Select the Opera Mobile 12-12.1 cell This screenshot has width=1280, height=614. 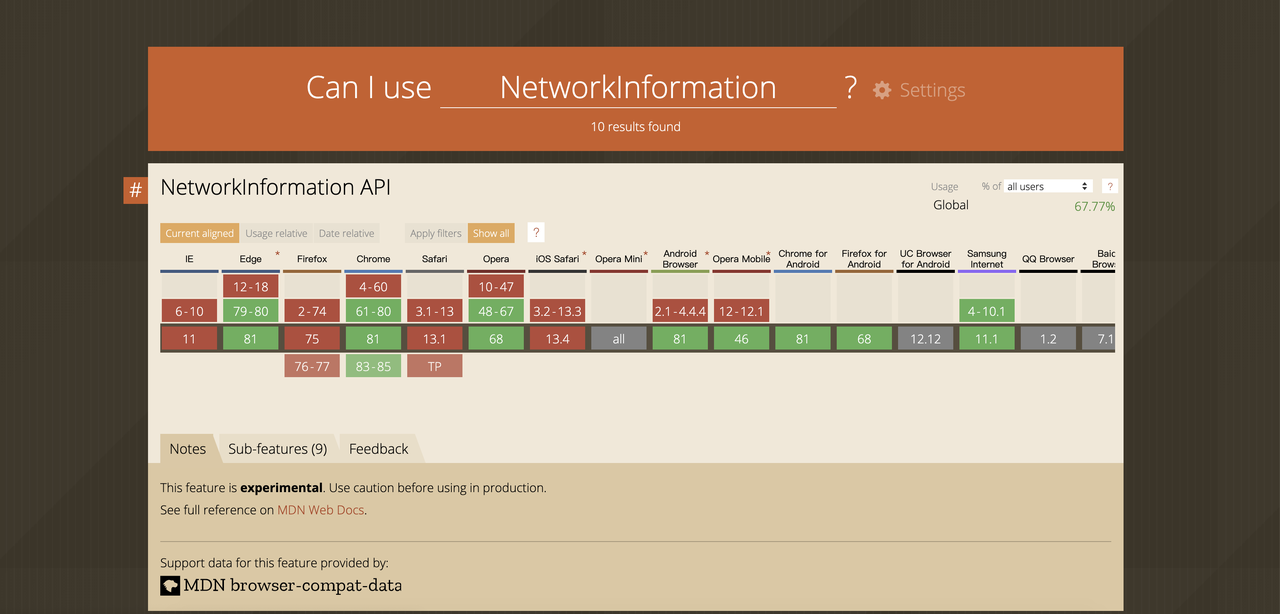[x=741, y=311]
